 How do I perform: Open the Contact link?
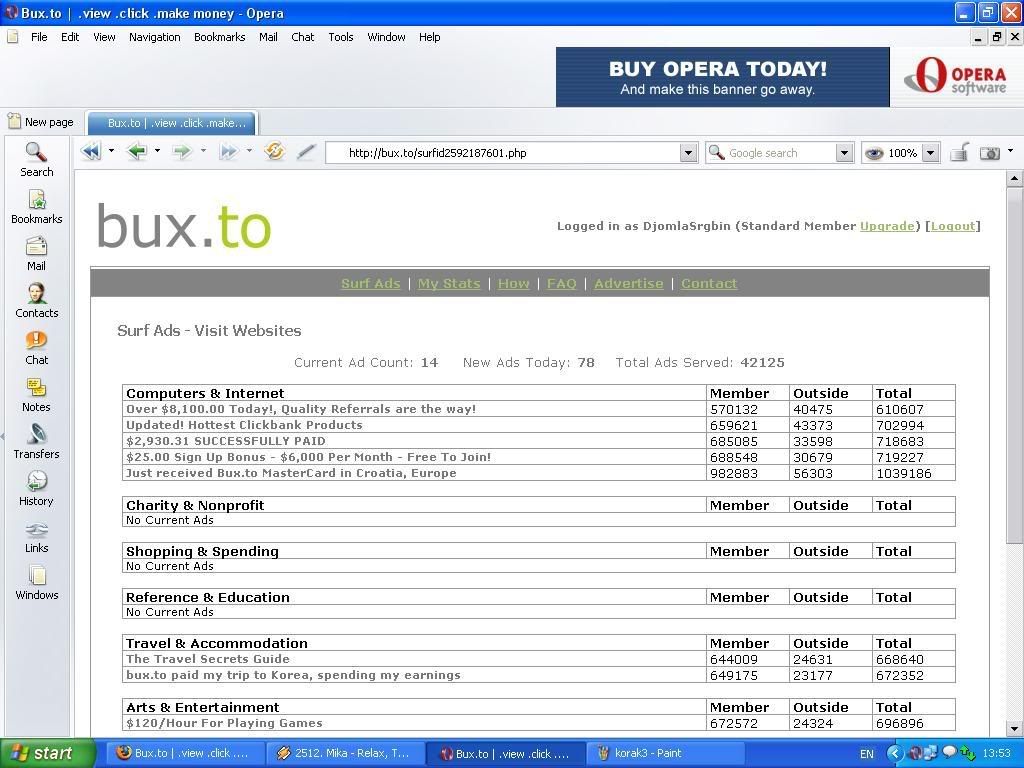coord(709,283)
